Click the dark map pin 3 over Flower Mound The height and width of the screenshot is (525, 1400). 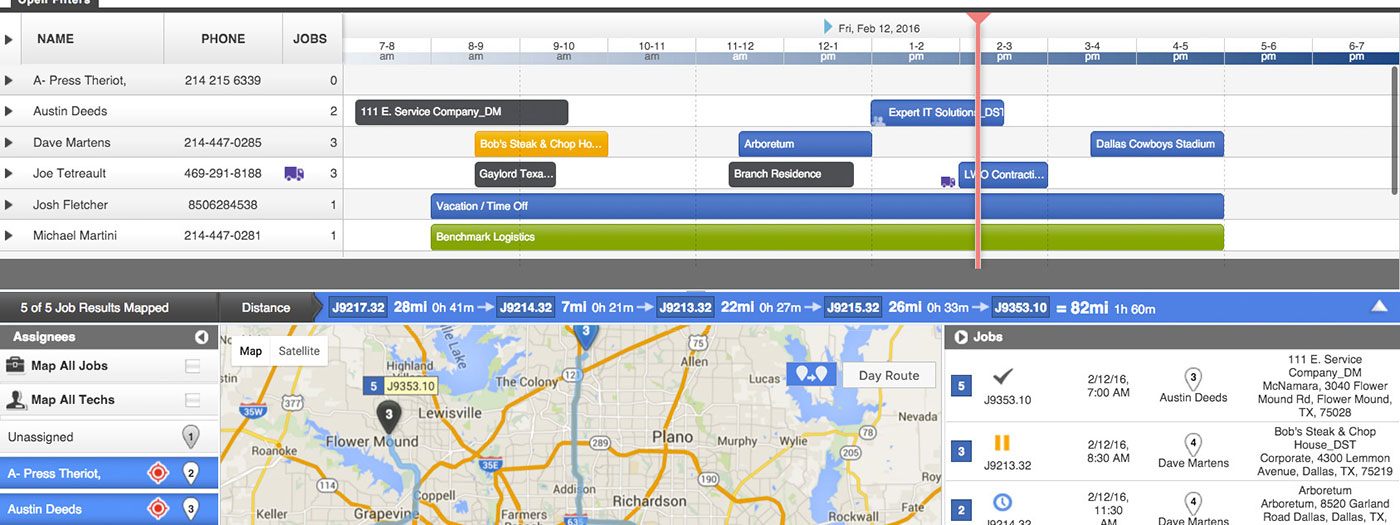pyautogui.click(x=388, y=416)
